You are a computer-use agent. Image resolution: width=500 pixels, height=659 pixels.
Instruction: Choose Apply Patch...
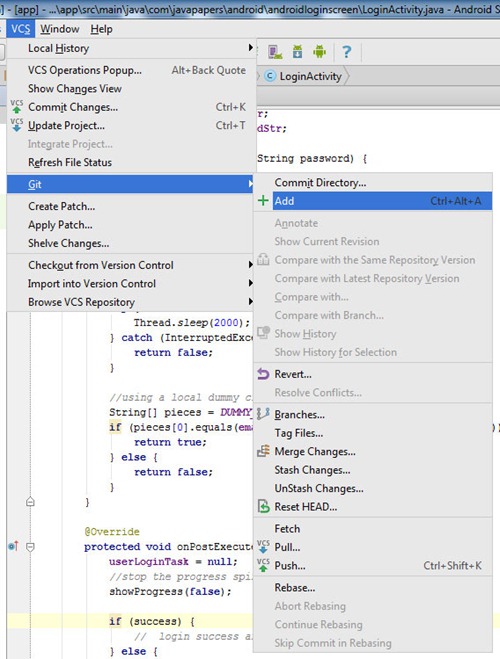(132, 225)
